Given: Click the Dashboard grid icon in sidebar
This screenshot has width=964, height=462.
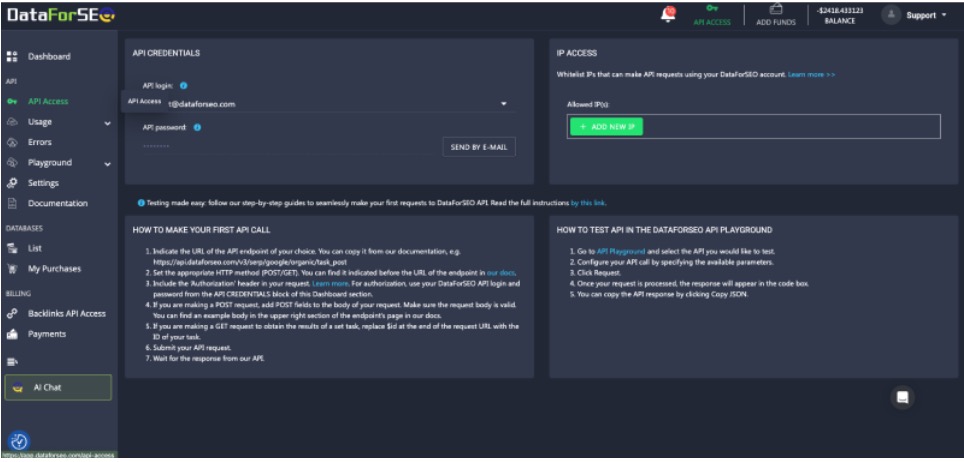Looking at the screenshot, I should click(12, 57).
